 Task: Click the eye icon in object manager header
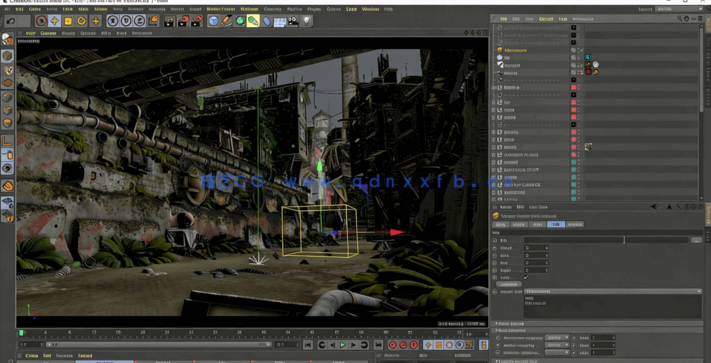693,19
